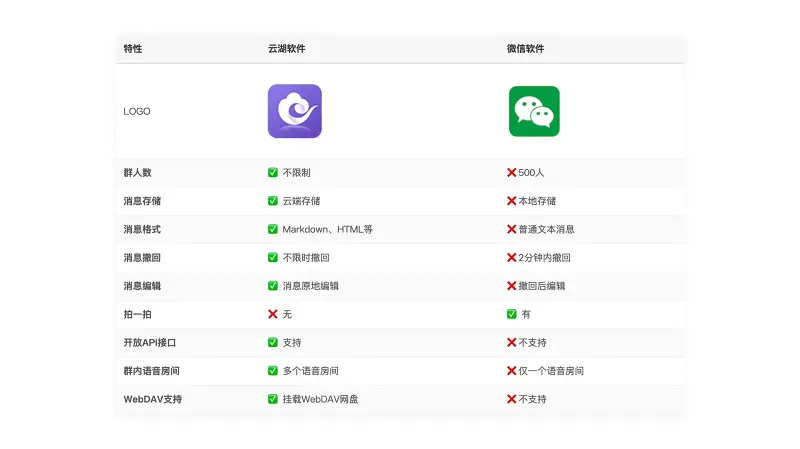The image size is (800, 449).
Task: Click the red cross beside 本地存储
Action: click(x=511, y=201)
